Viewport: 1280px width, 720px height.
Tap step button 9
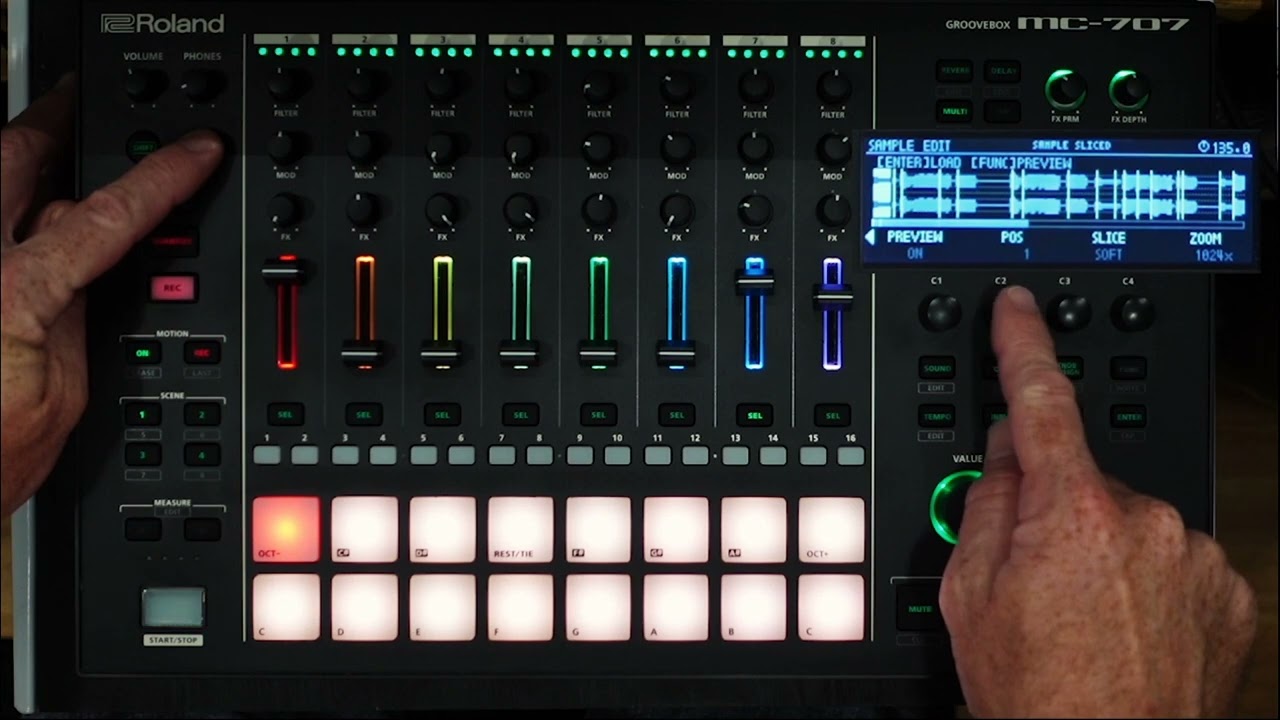point(579,455)
